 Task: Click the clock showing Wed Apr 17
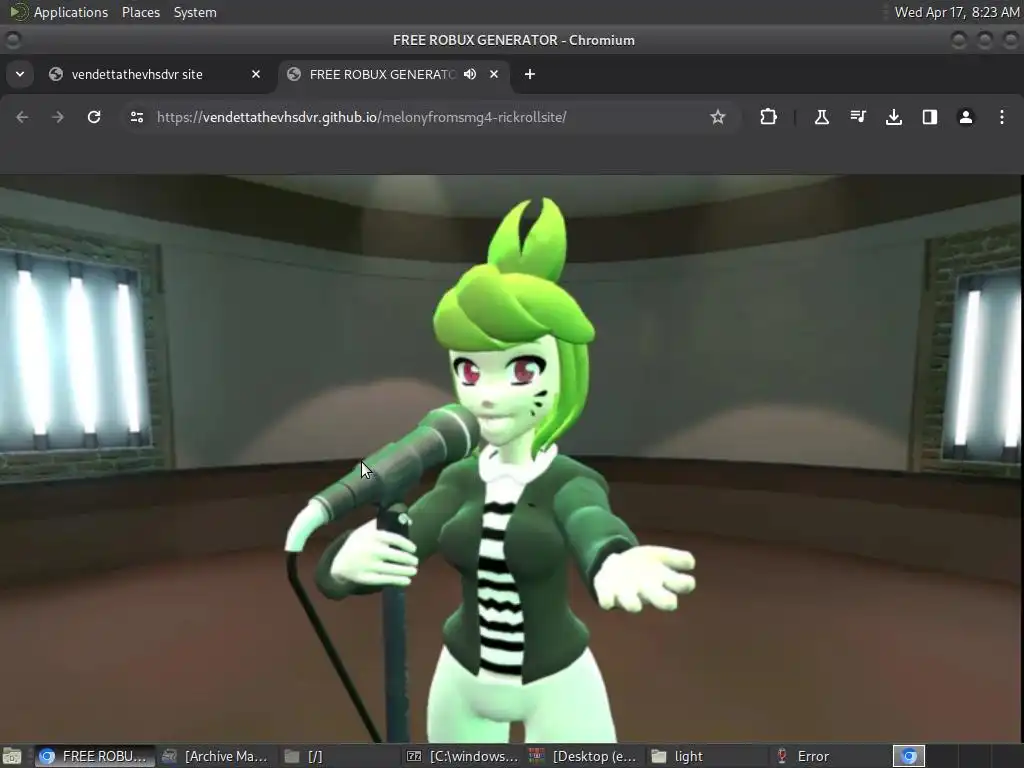click(957, 12)
